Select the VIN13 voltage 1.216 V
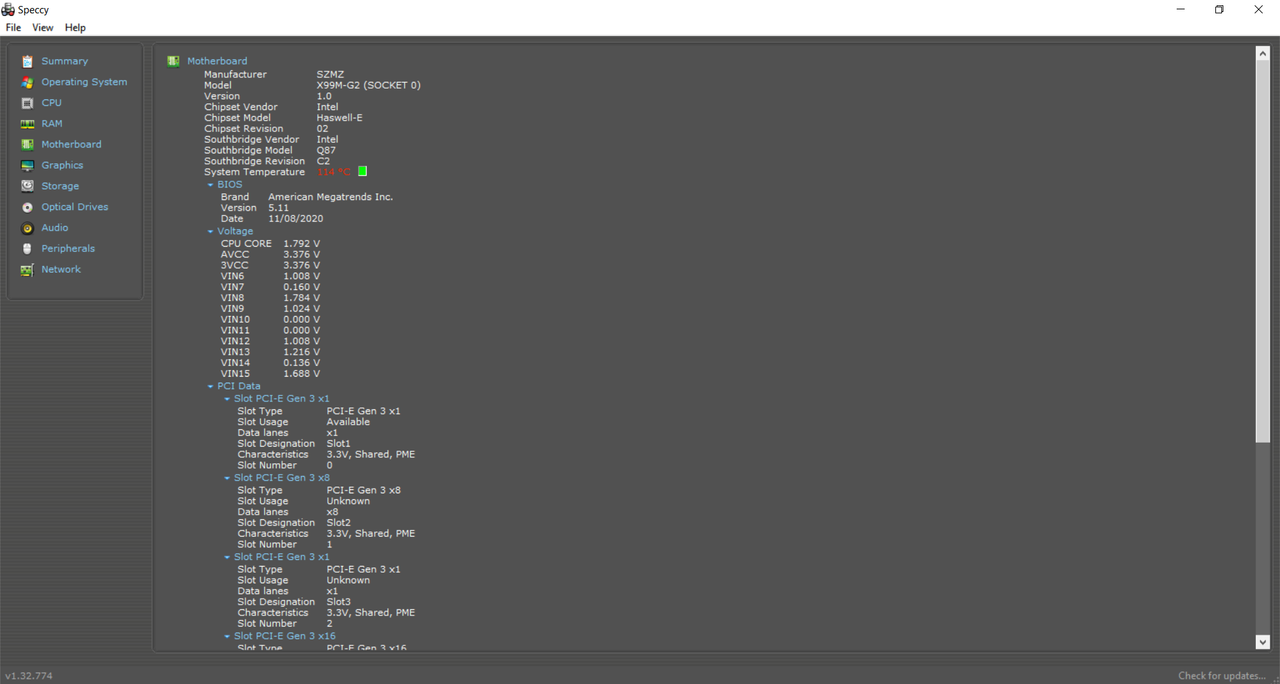Viewport: 1280px width, 684px height. 301,352
